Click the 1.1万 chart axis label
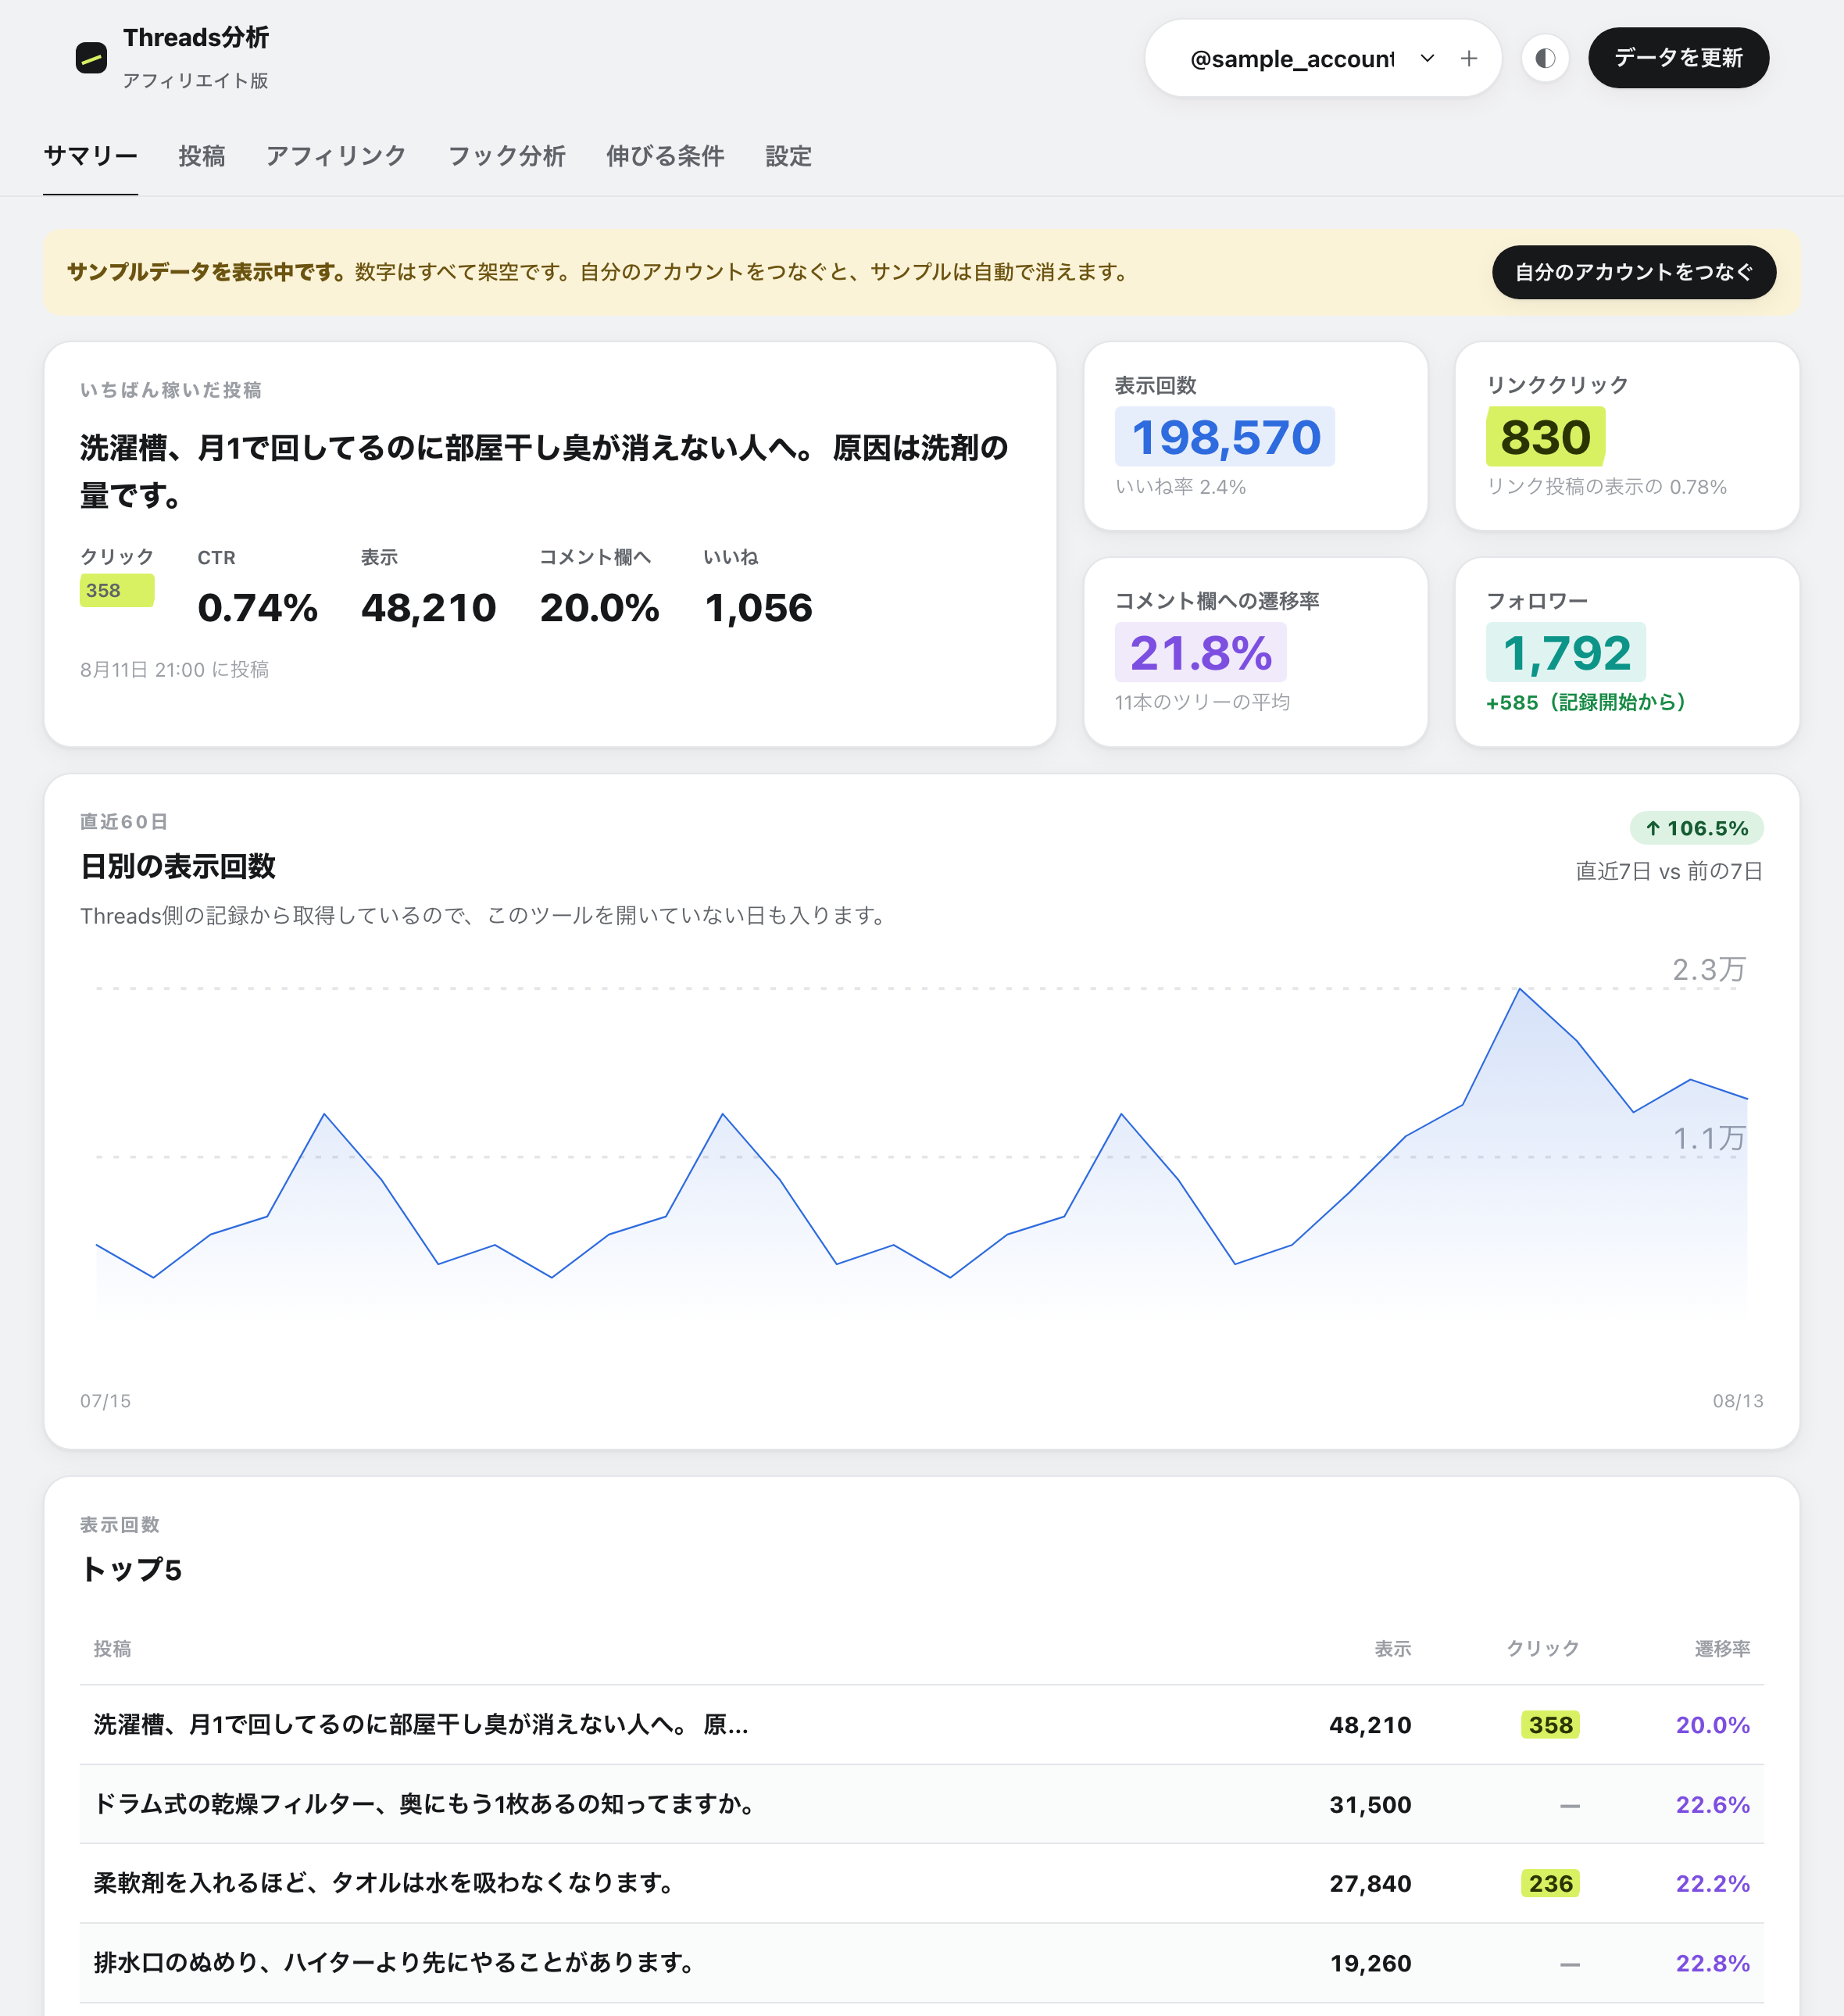 click(x=1709, y=1138)
